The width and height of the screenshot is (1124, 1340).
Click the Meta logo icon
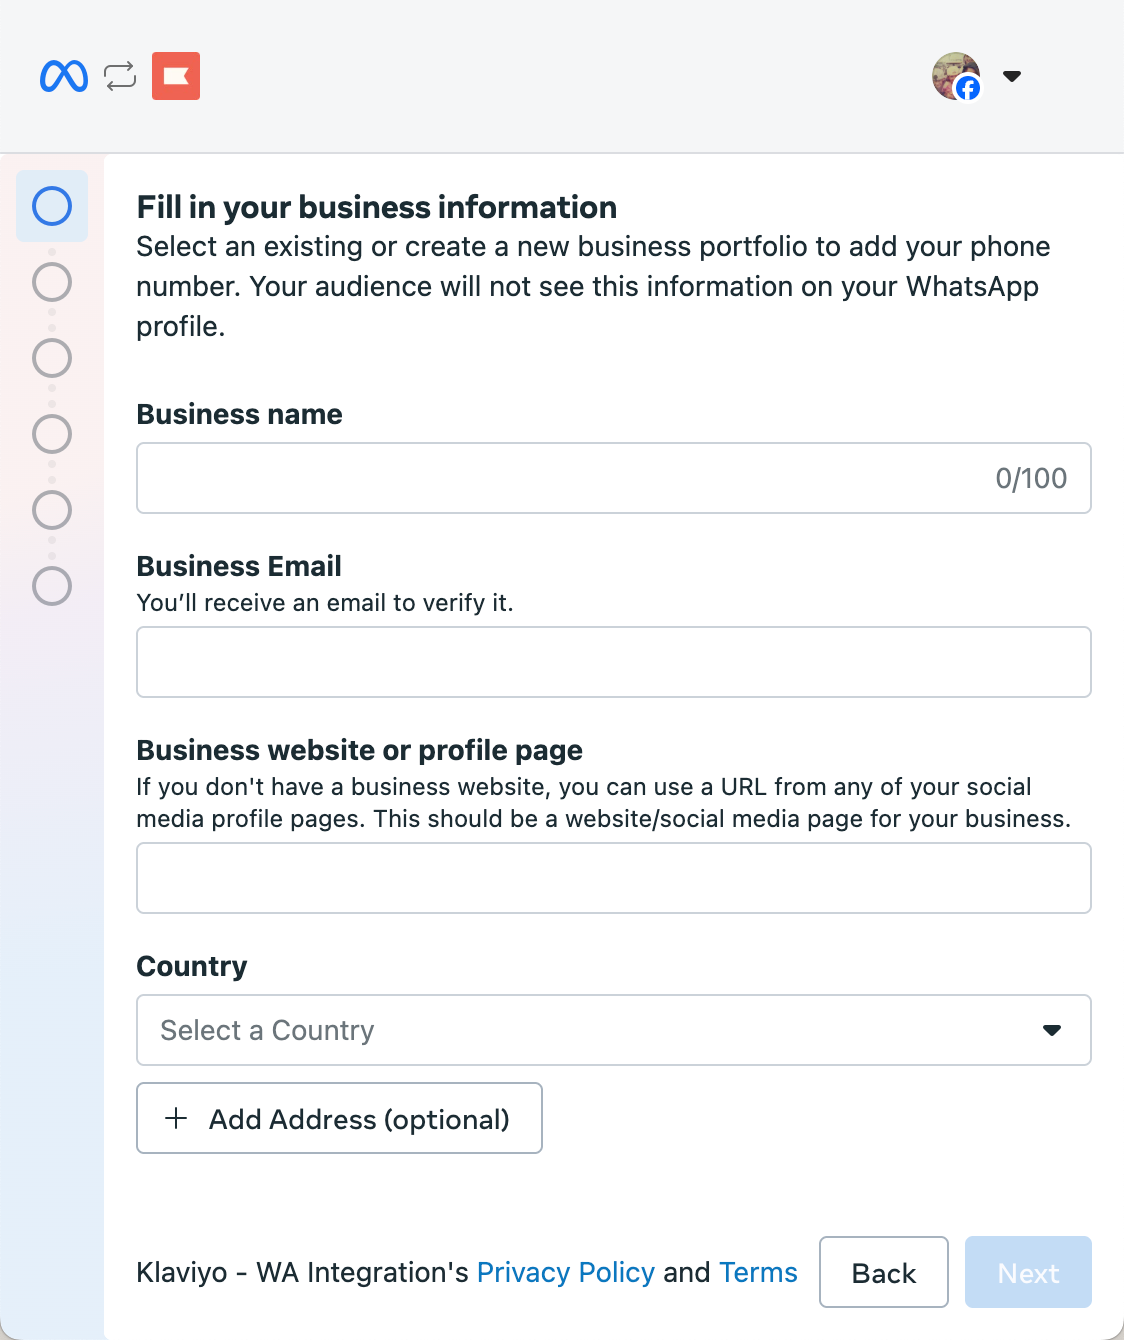(64, 76)
